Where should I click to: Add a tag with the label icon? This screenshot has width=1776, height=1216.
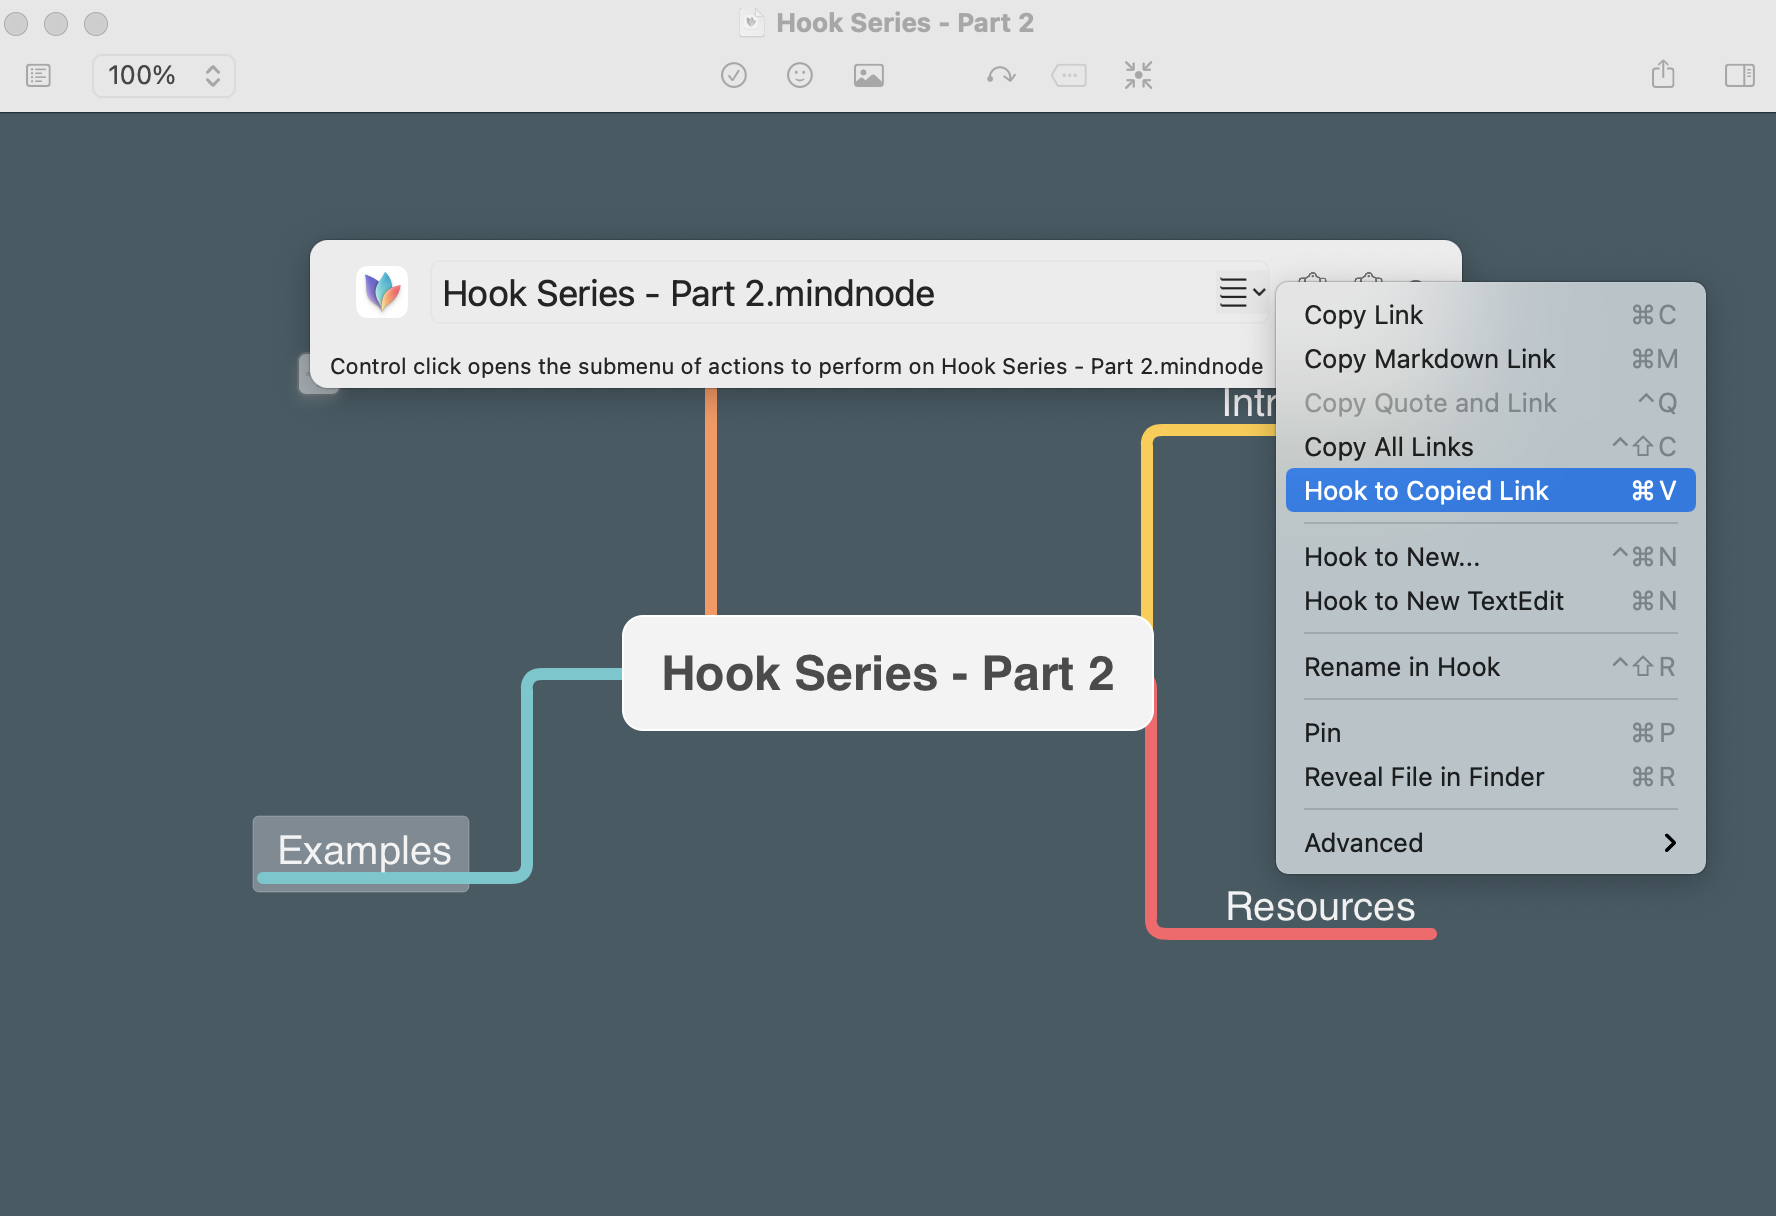1069,75
